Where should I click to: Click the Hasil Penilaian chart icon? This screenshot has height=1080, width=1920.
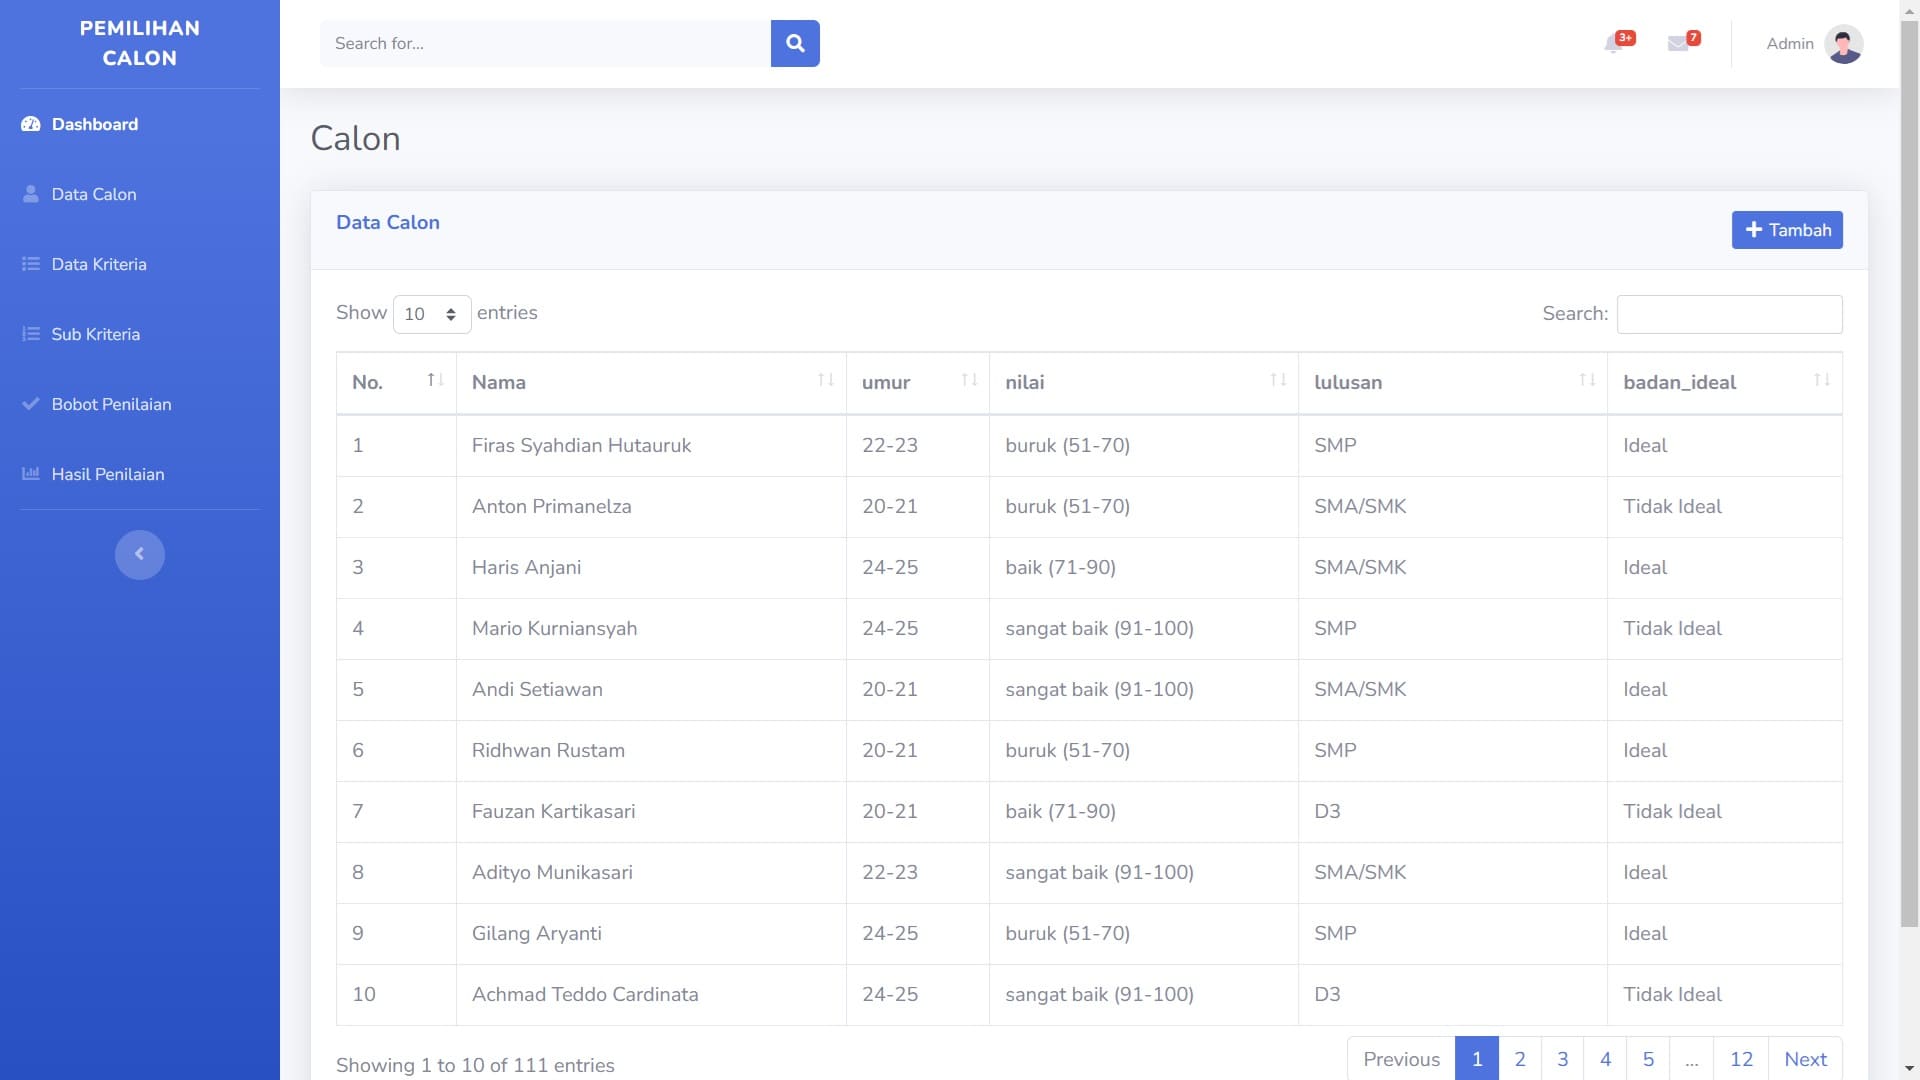[x=31, y=474]
